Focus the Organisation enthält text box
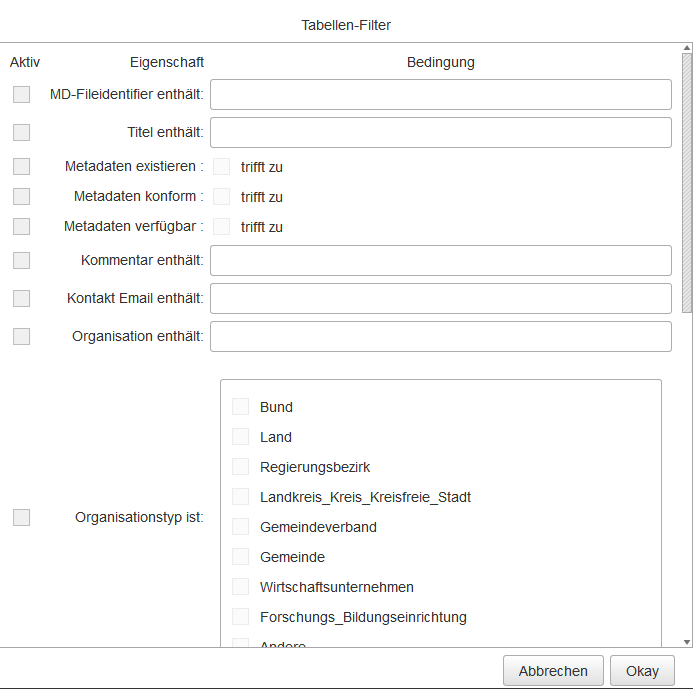693x689 pixels. click(x=440, y=337)
